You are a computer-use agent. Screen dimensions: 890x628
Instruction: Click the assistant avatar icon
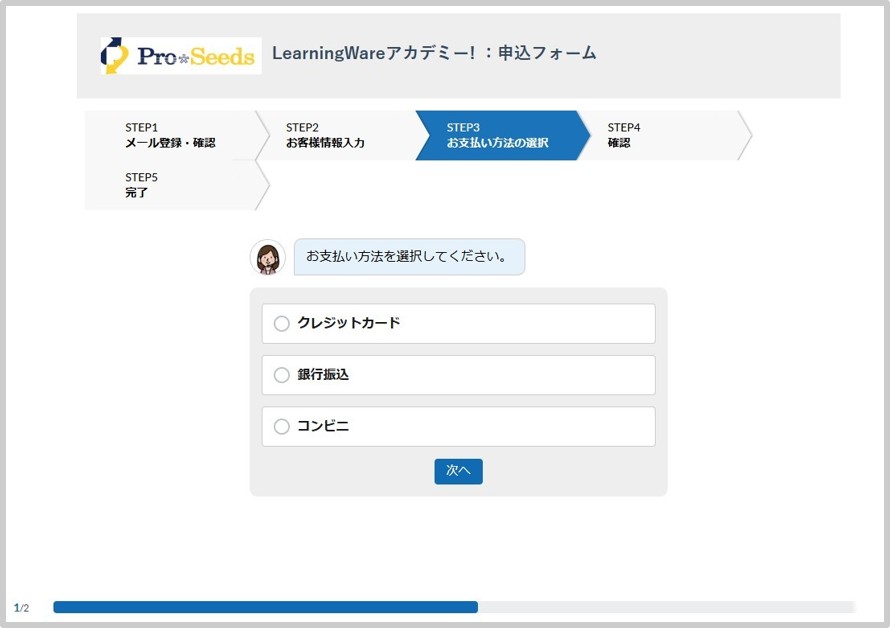[x=267, y=257]
